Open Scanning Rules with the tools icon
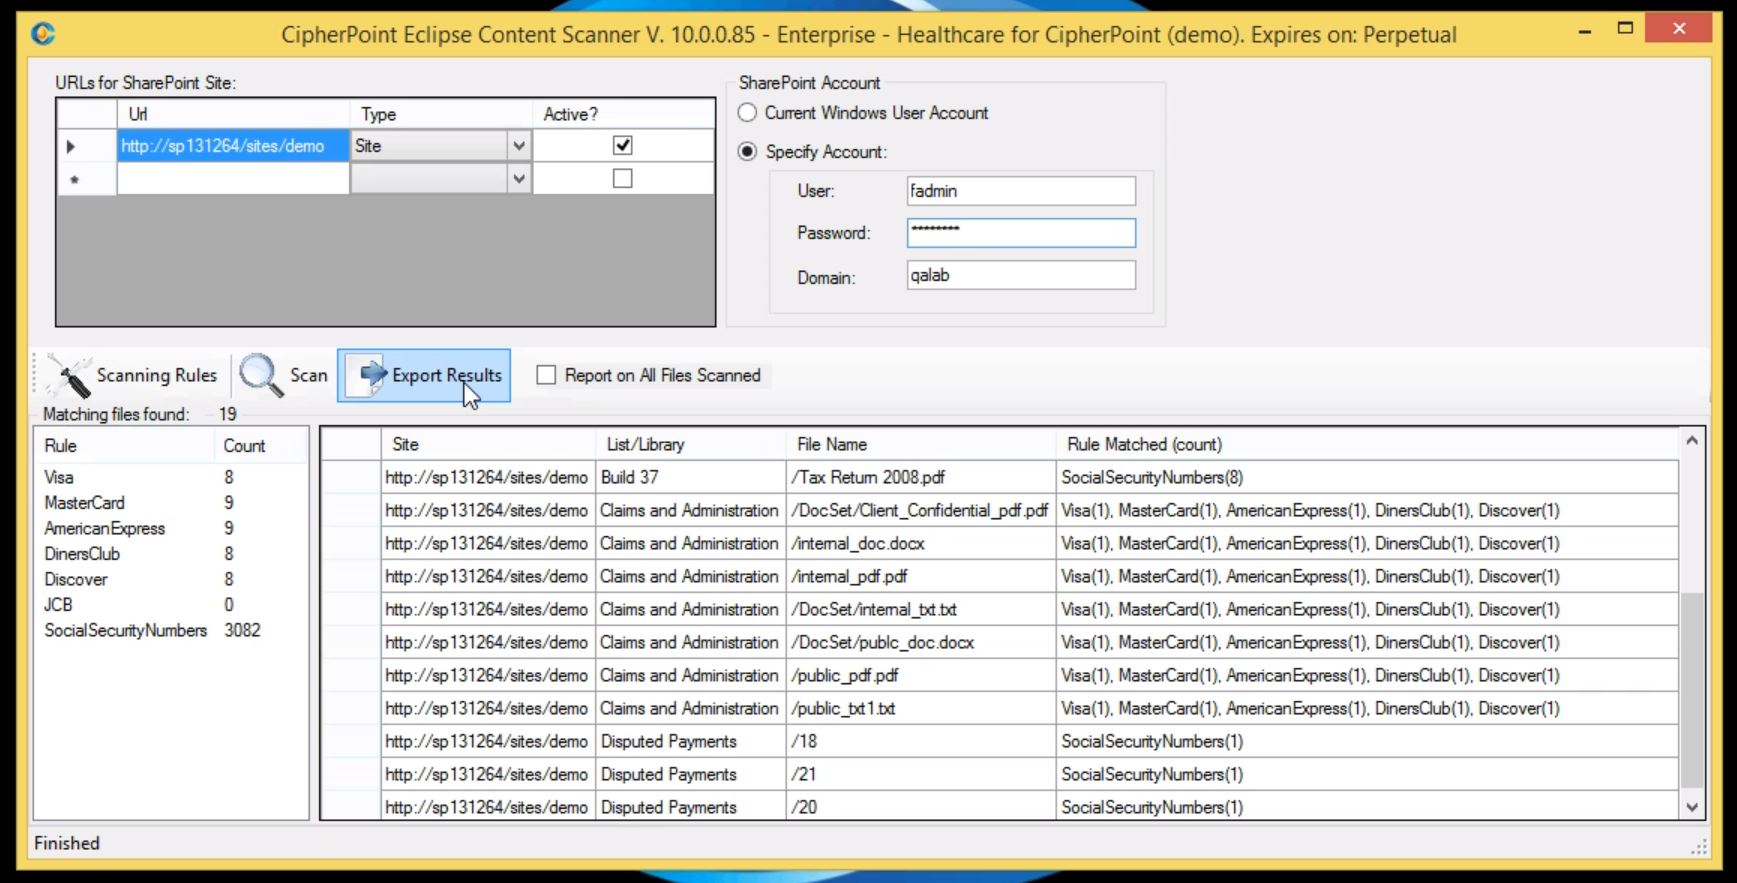This screenshot has width=1737, height=883. (x=69, y=376)
